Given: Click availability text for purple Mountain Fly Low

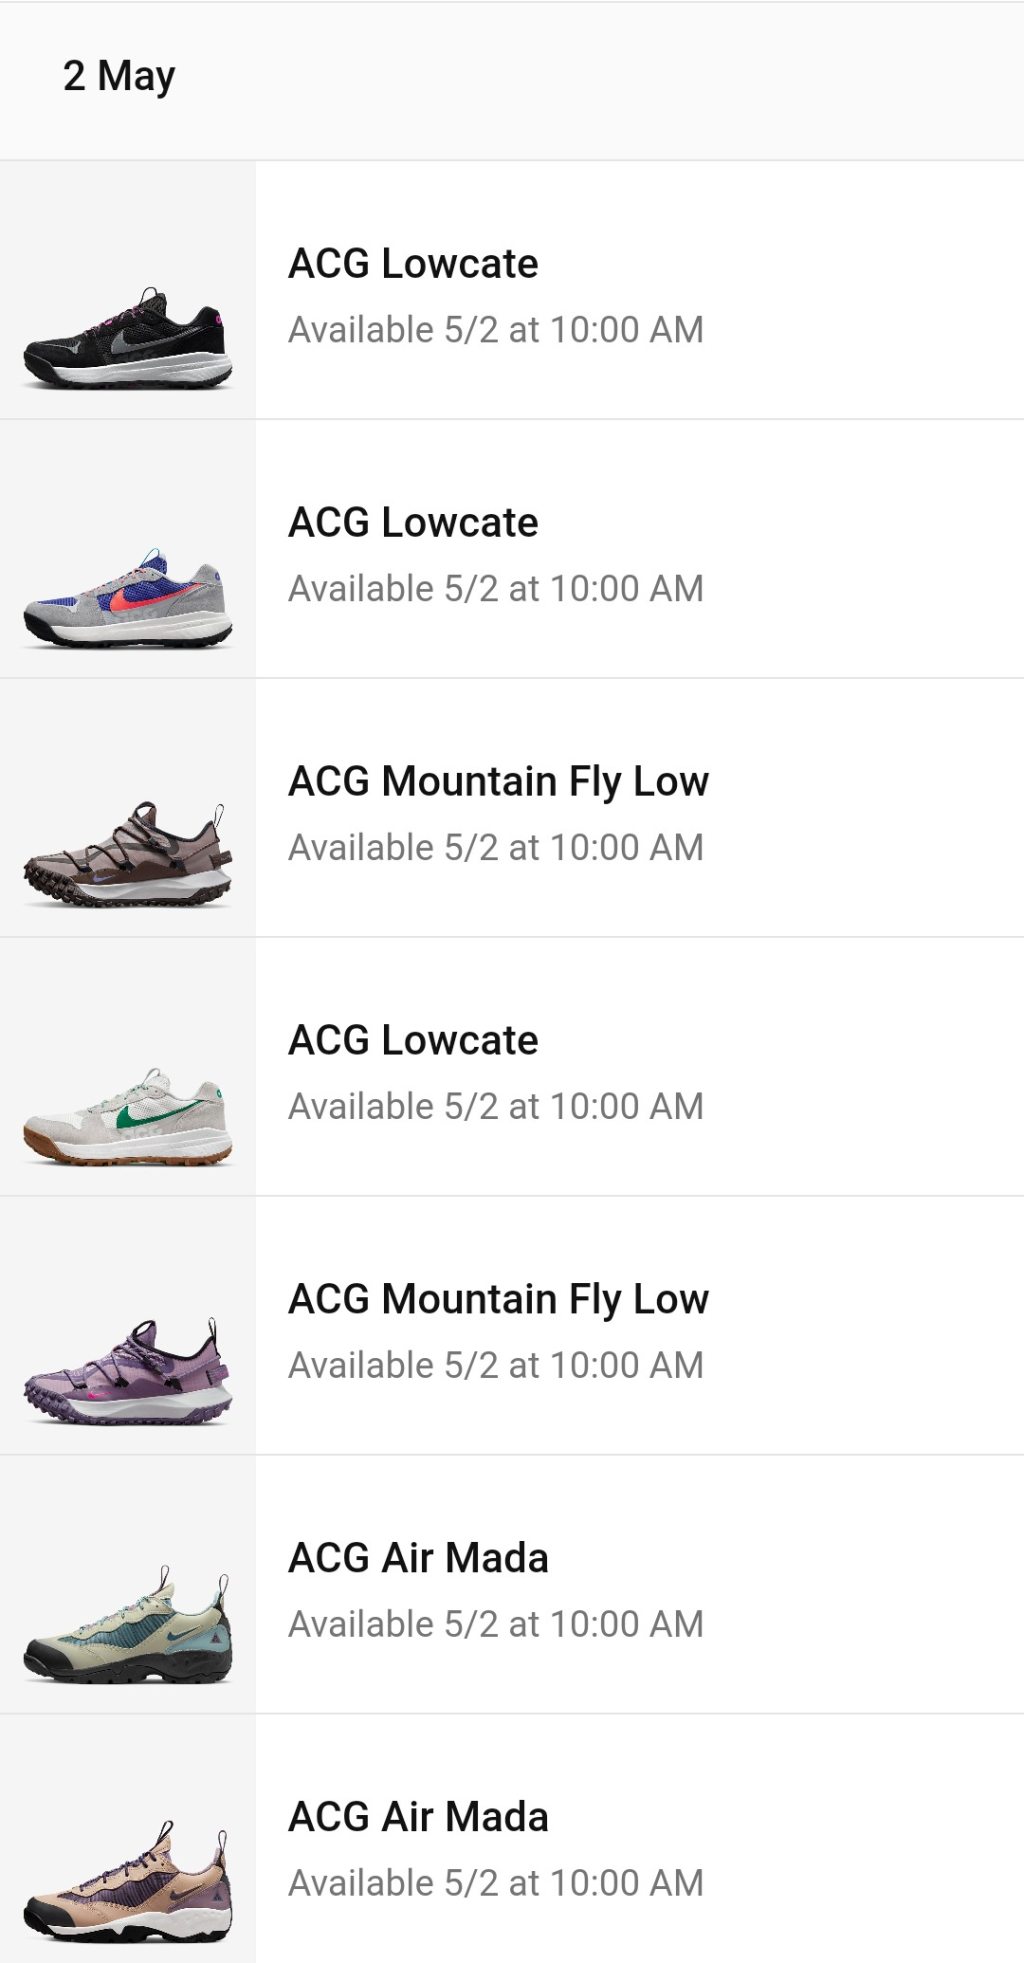Looking at the screenshot, I should coord(496,1366).
